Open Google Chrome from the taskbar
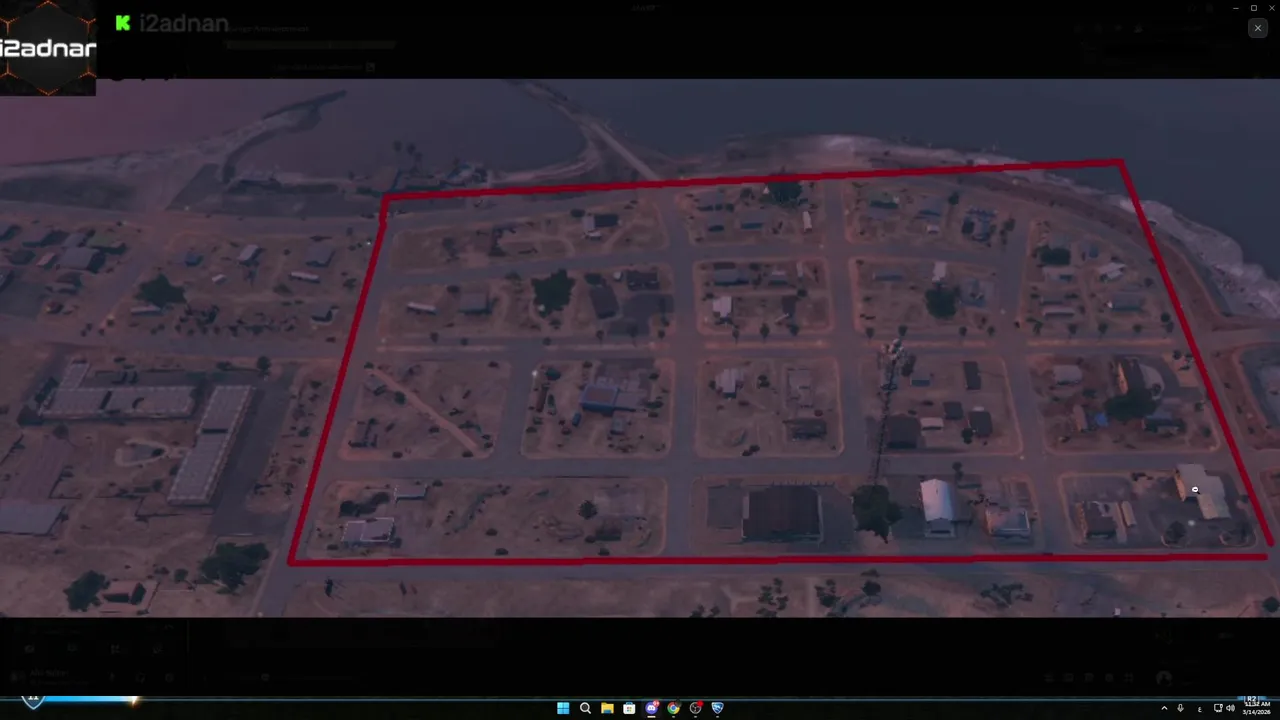The image size is (1280, 720). (x=674, y=708)
